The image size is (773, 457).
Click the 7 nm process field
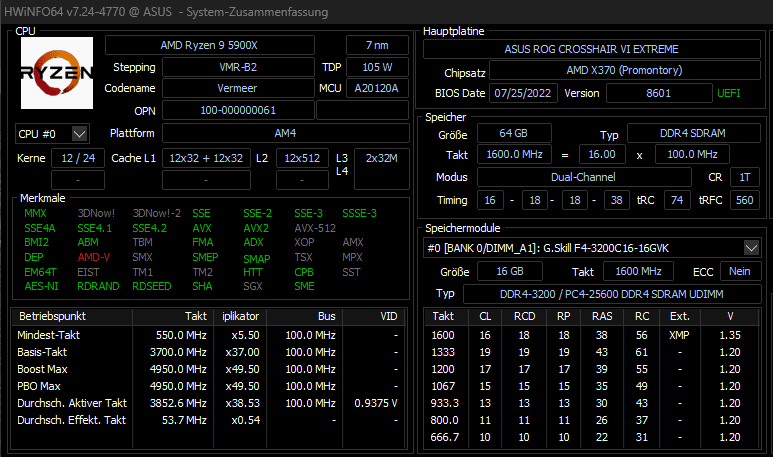click(377, 45)
